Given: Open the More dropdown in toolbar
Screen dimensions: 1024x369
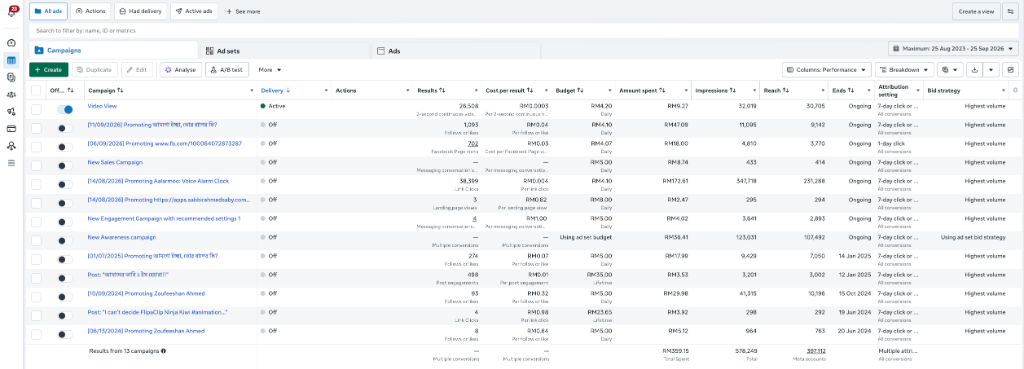Looking at the screenshot, I should (270, 70).
